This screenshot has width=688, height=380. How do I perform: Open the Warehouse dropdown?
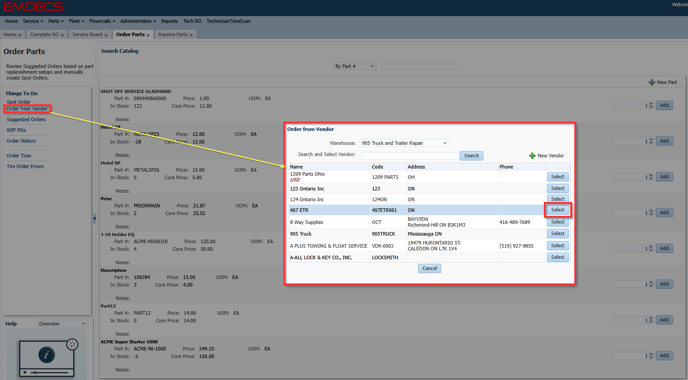click(x=404, y=143)
